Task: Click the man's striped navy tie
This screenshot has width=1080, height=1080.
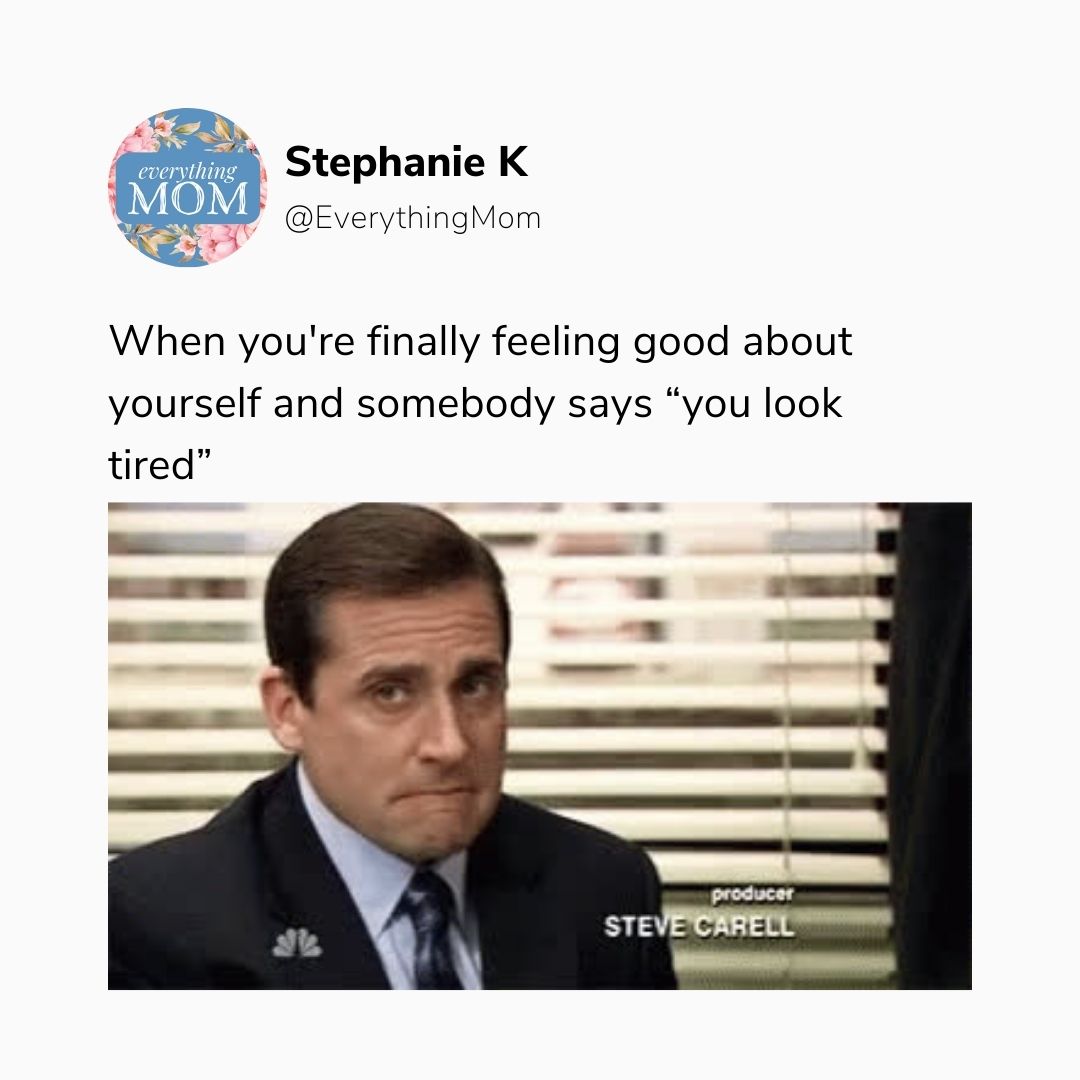Action: (430, 931)
